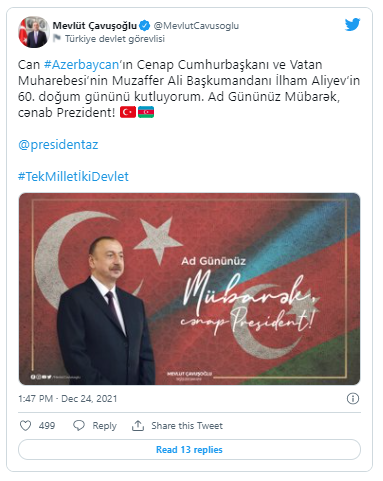Click the Read 13 replies button
383x481 pixels.
coord(189,449)
